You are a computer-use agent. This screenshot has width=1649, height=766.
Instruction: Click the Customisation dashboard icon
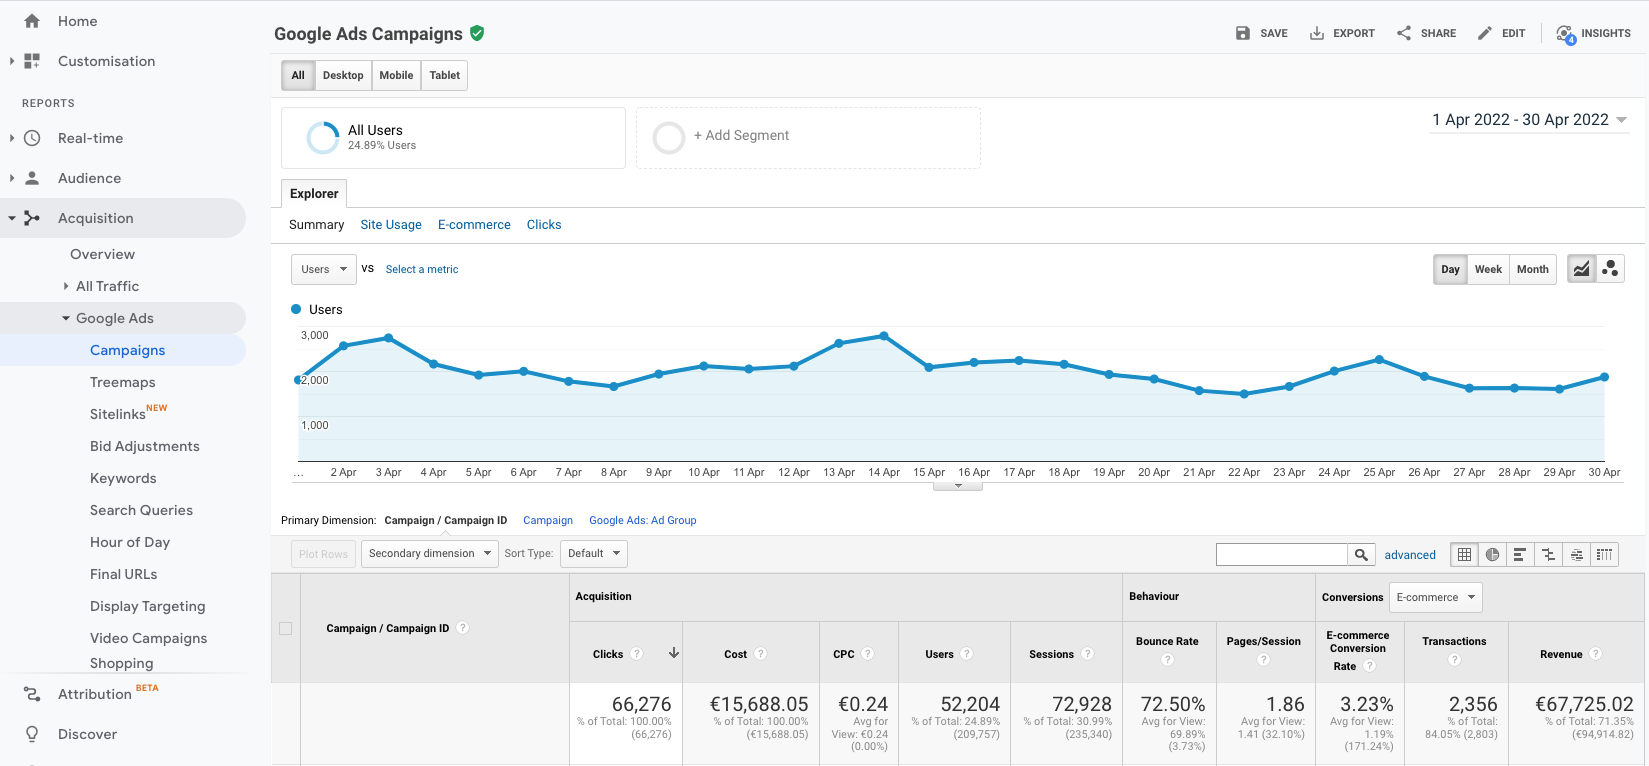tap(32, 61)
